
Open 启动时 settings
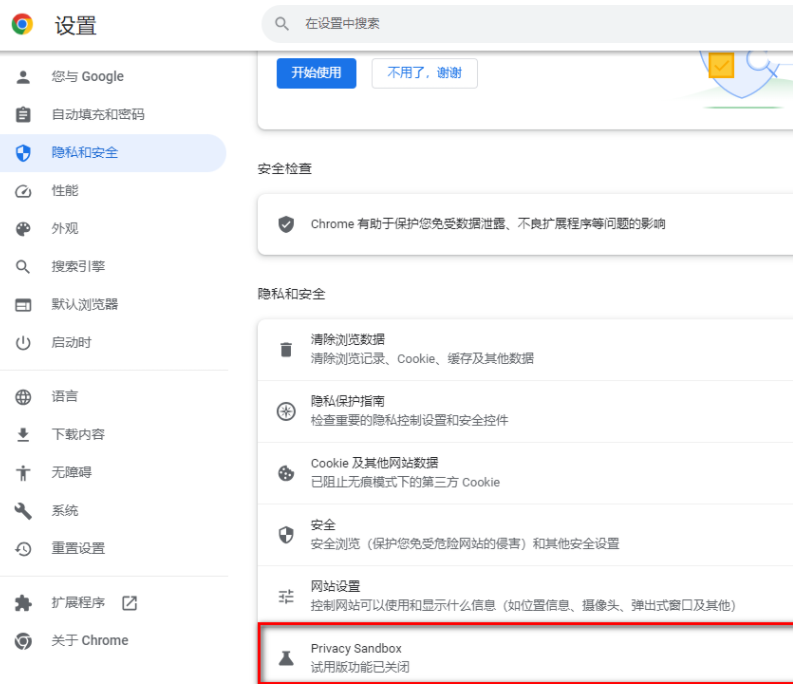point(113,343)
